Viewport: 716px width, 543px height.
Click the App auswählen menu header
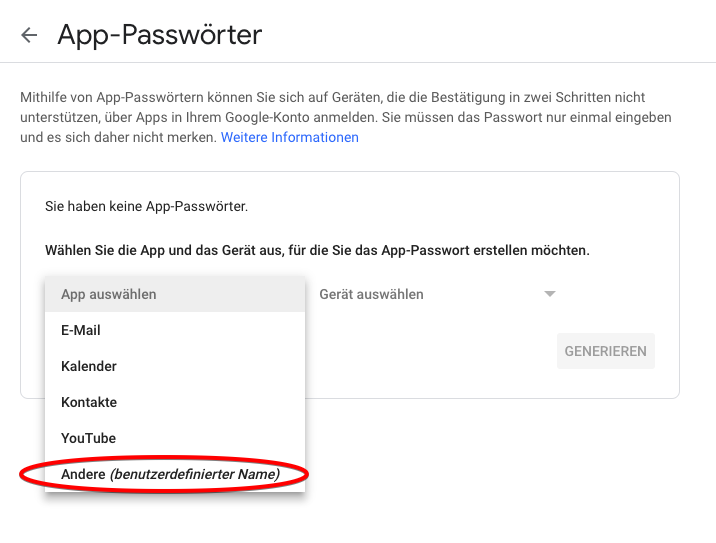coord(109,294)
